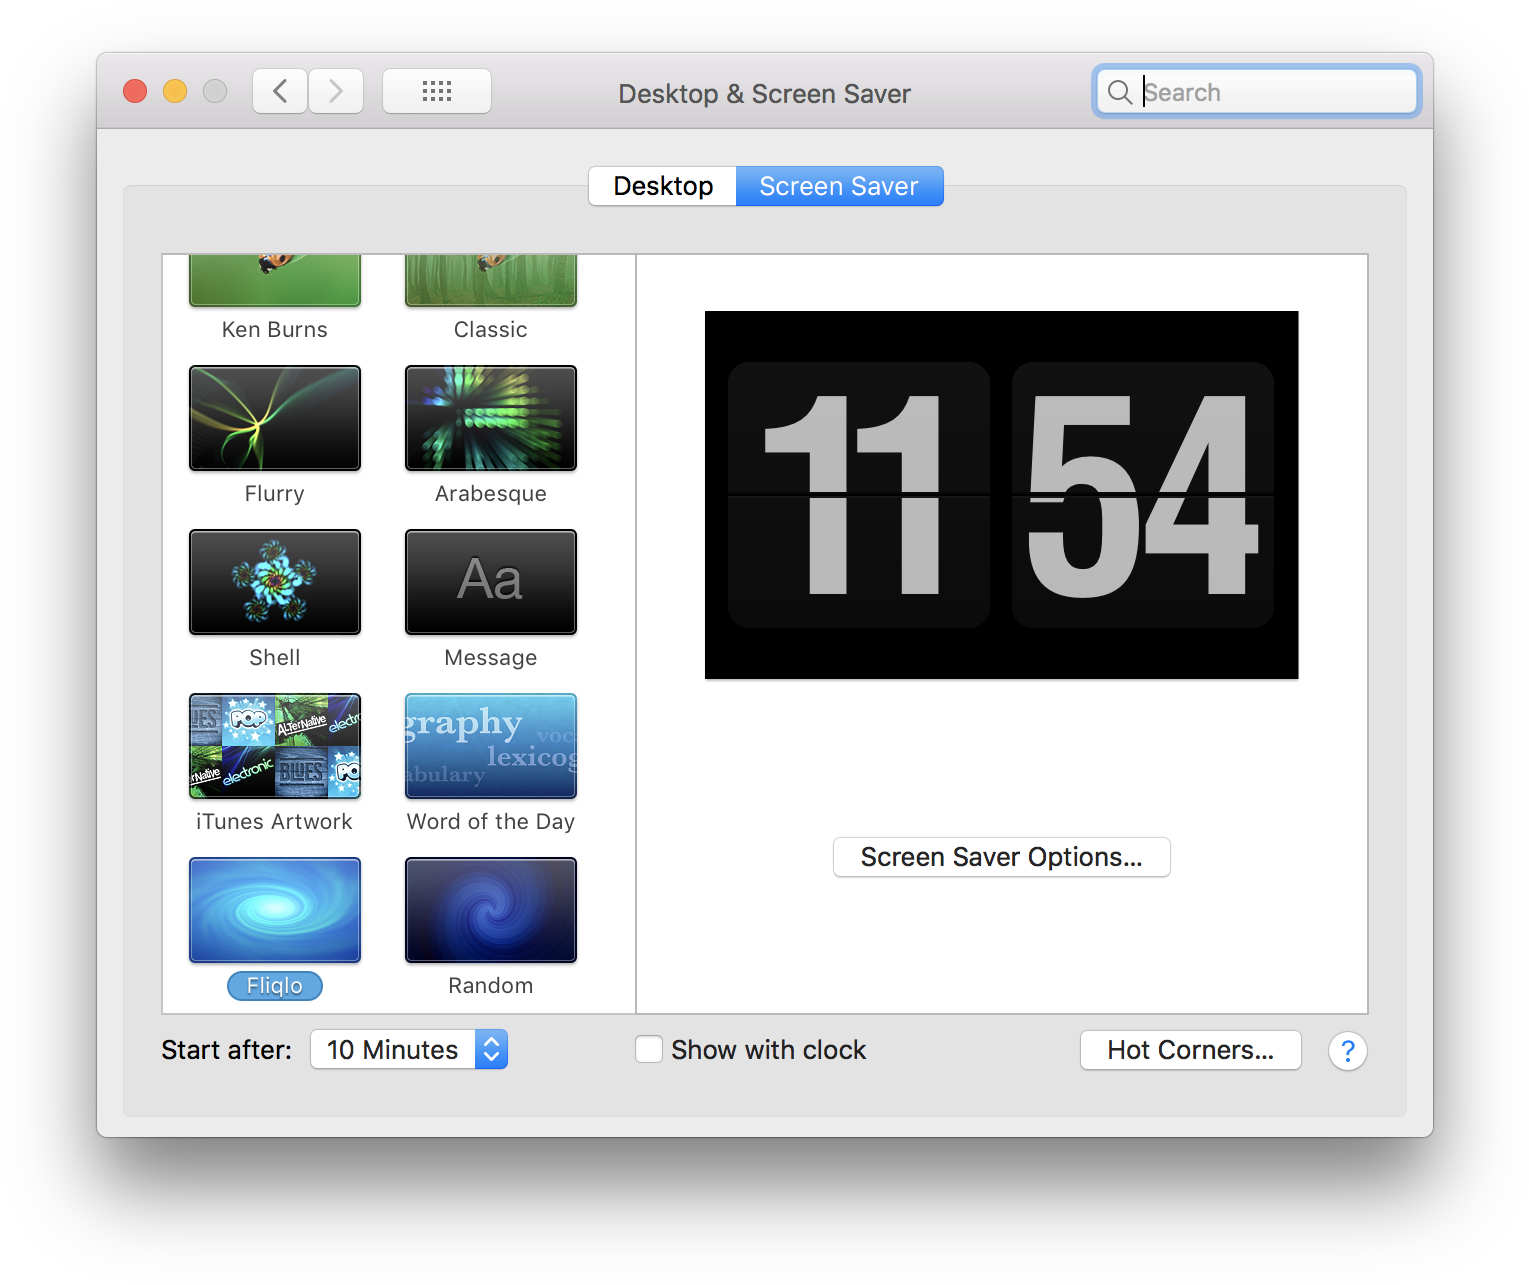Open the Start after time dropdown
Screen dimensions: 1529x1285
coord(409,1049)
